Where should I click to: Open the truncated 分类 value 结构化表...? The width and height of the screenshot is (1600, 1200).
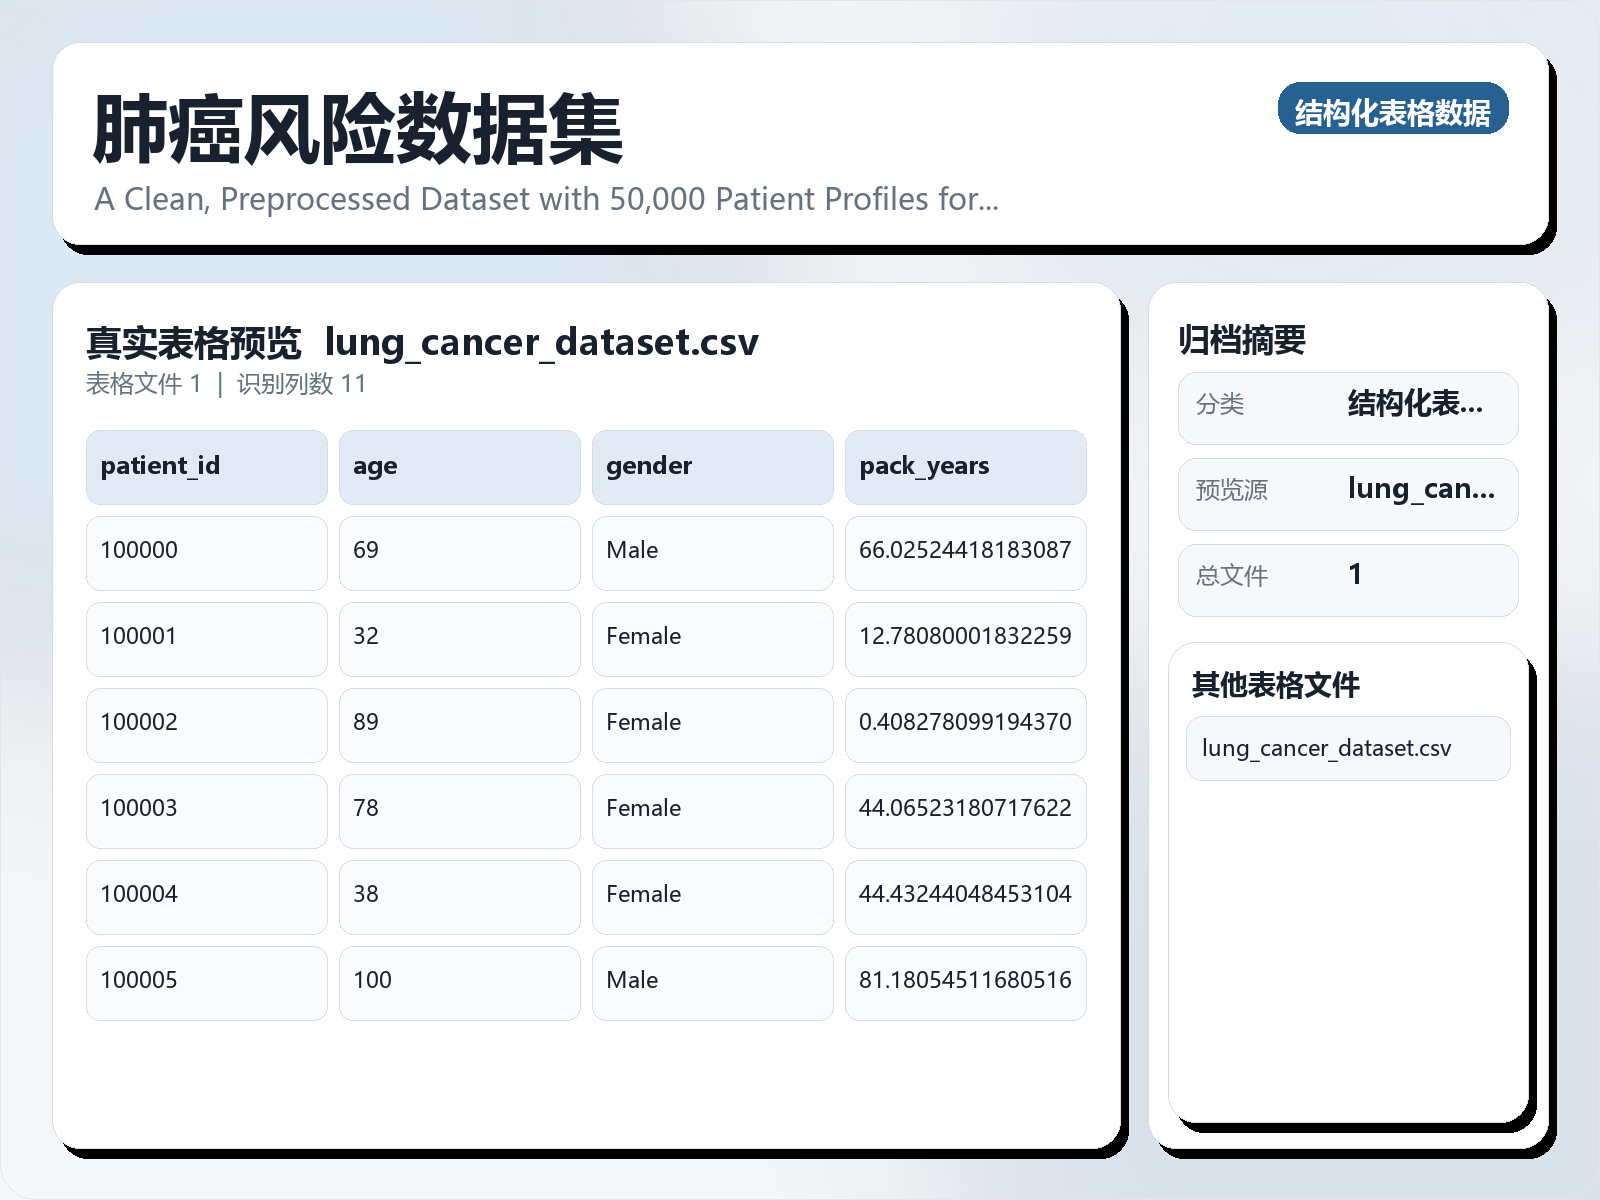click(1416, 404)
